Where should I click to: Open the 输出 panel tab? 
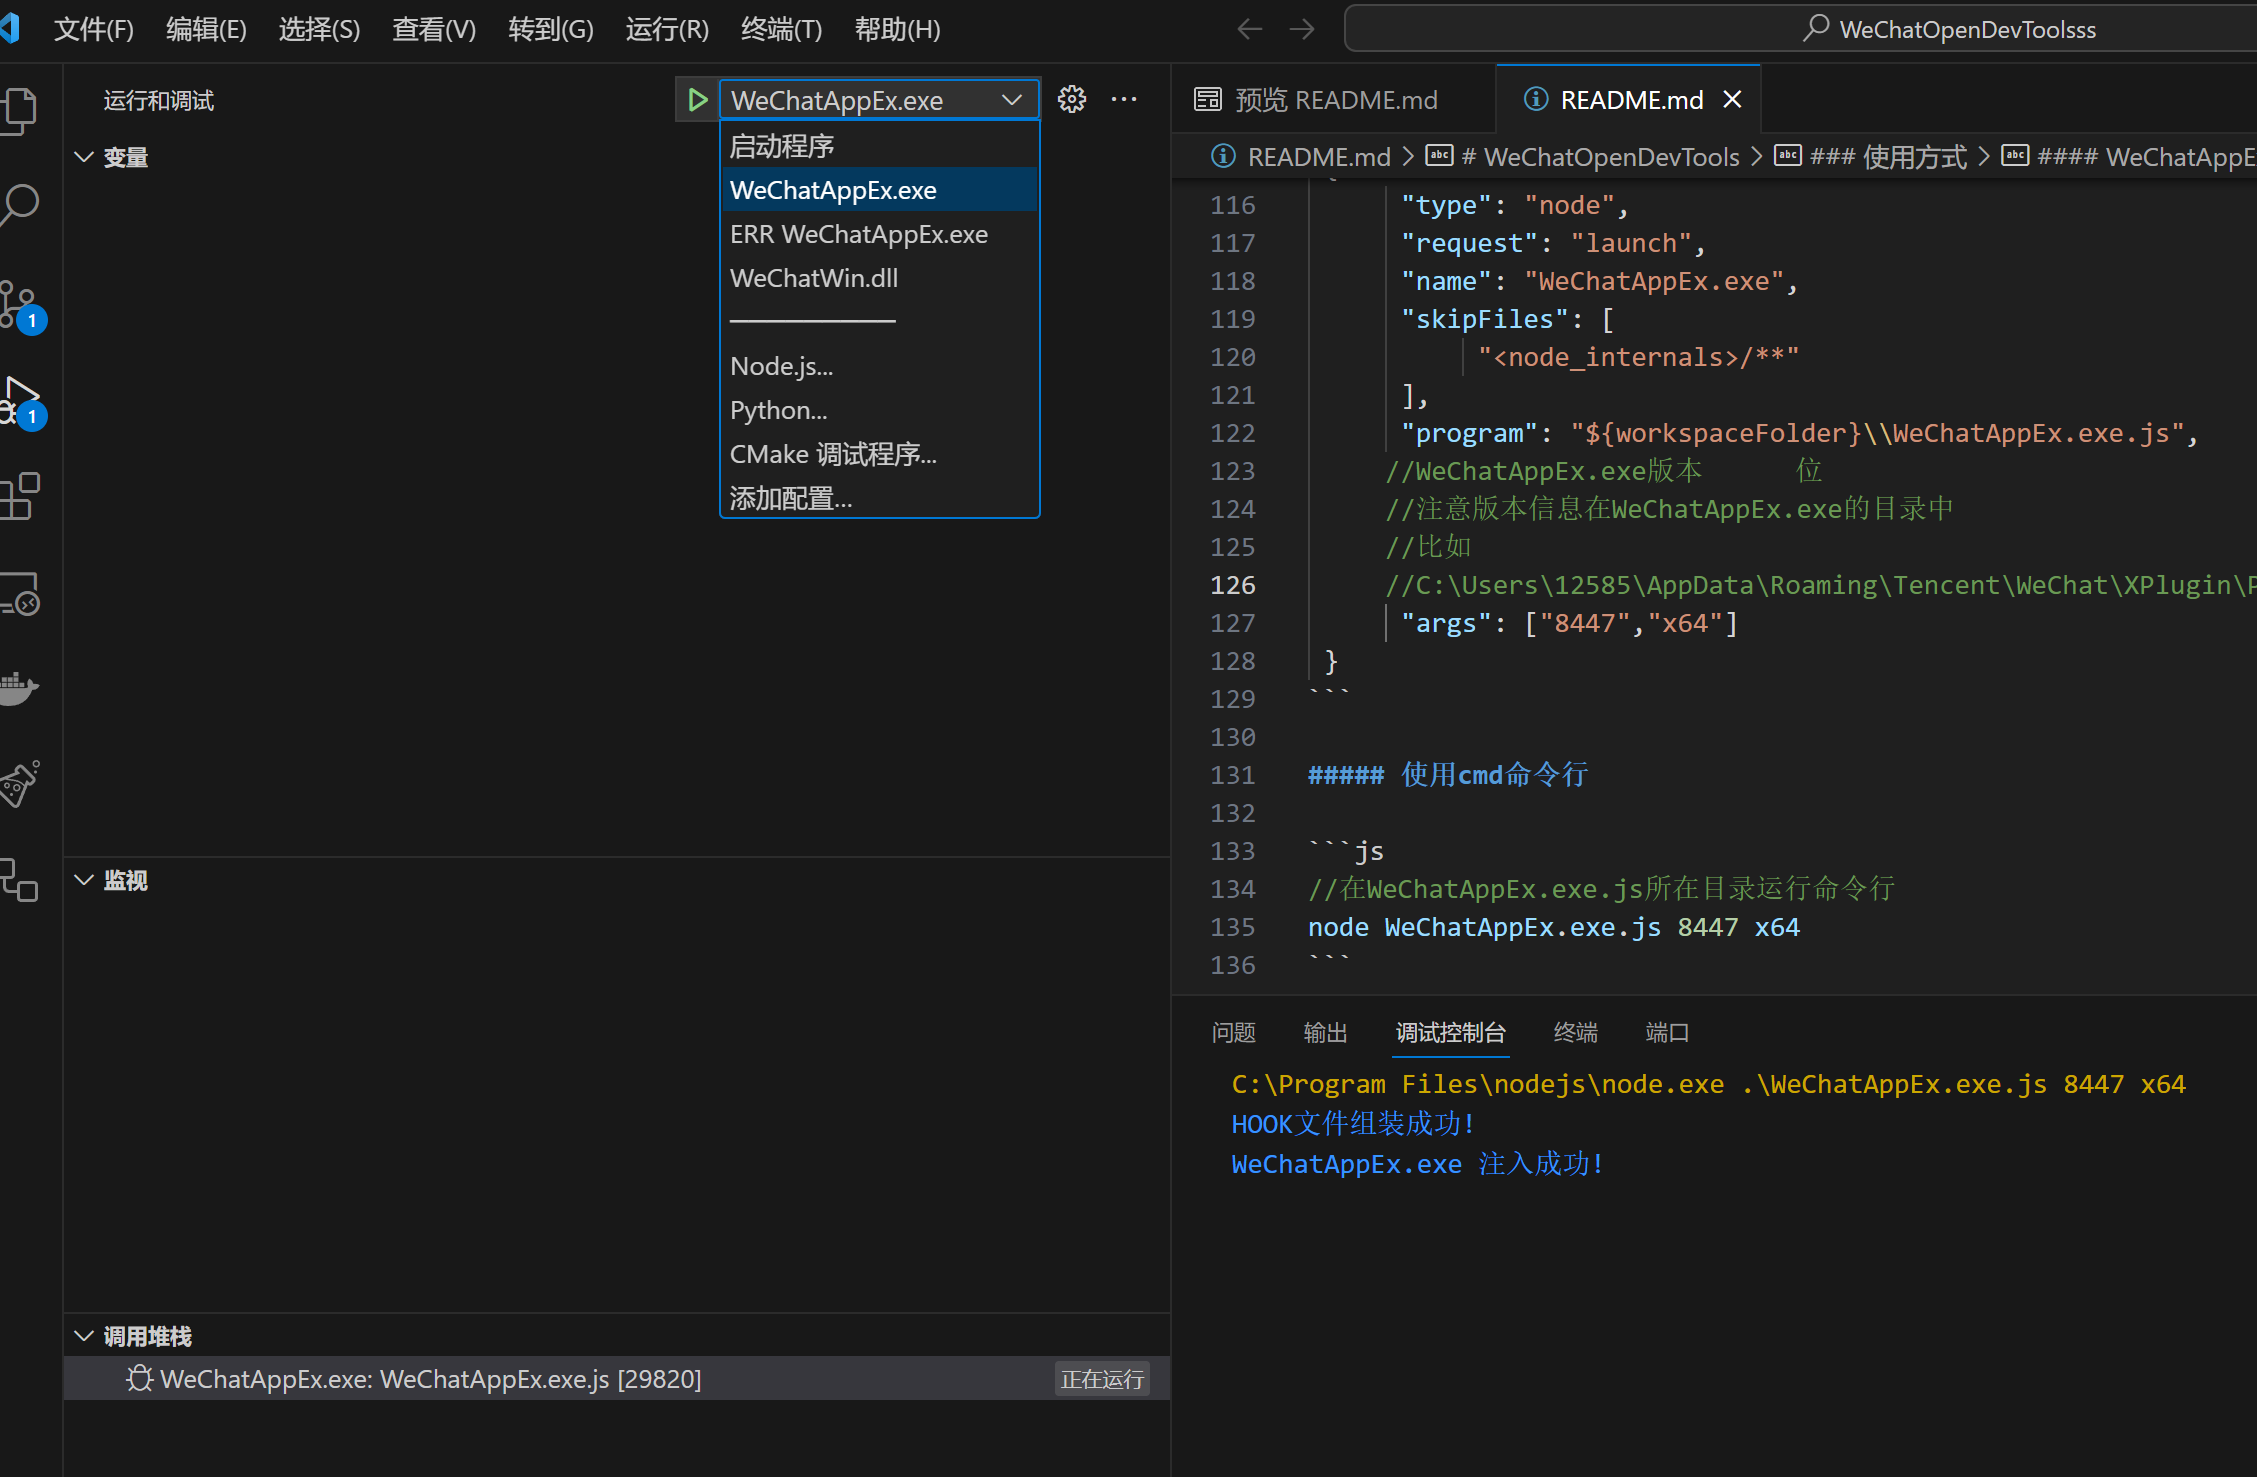point(1325,1032)
